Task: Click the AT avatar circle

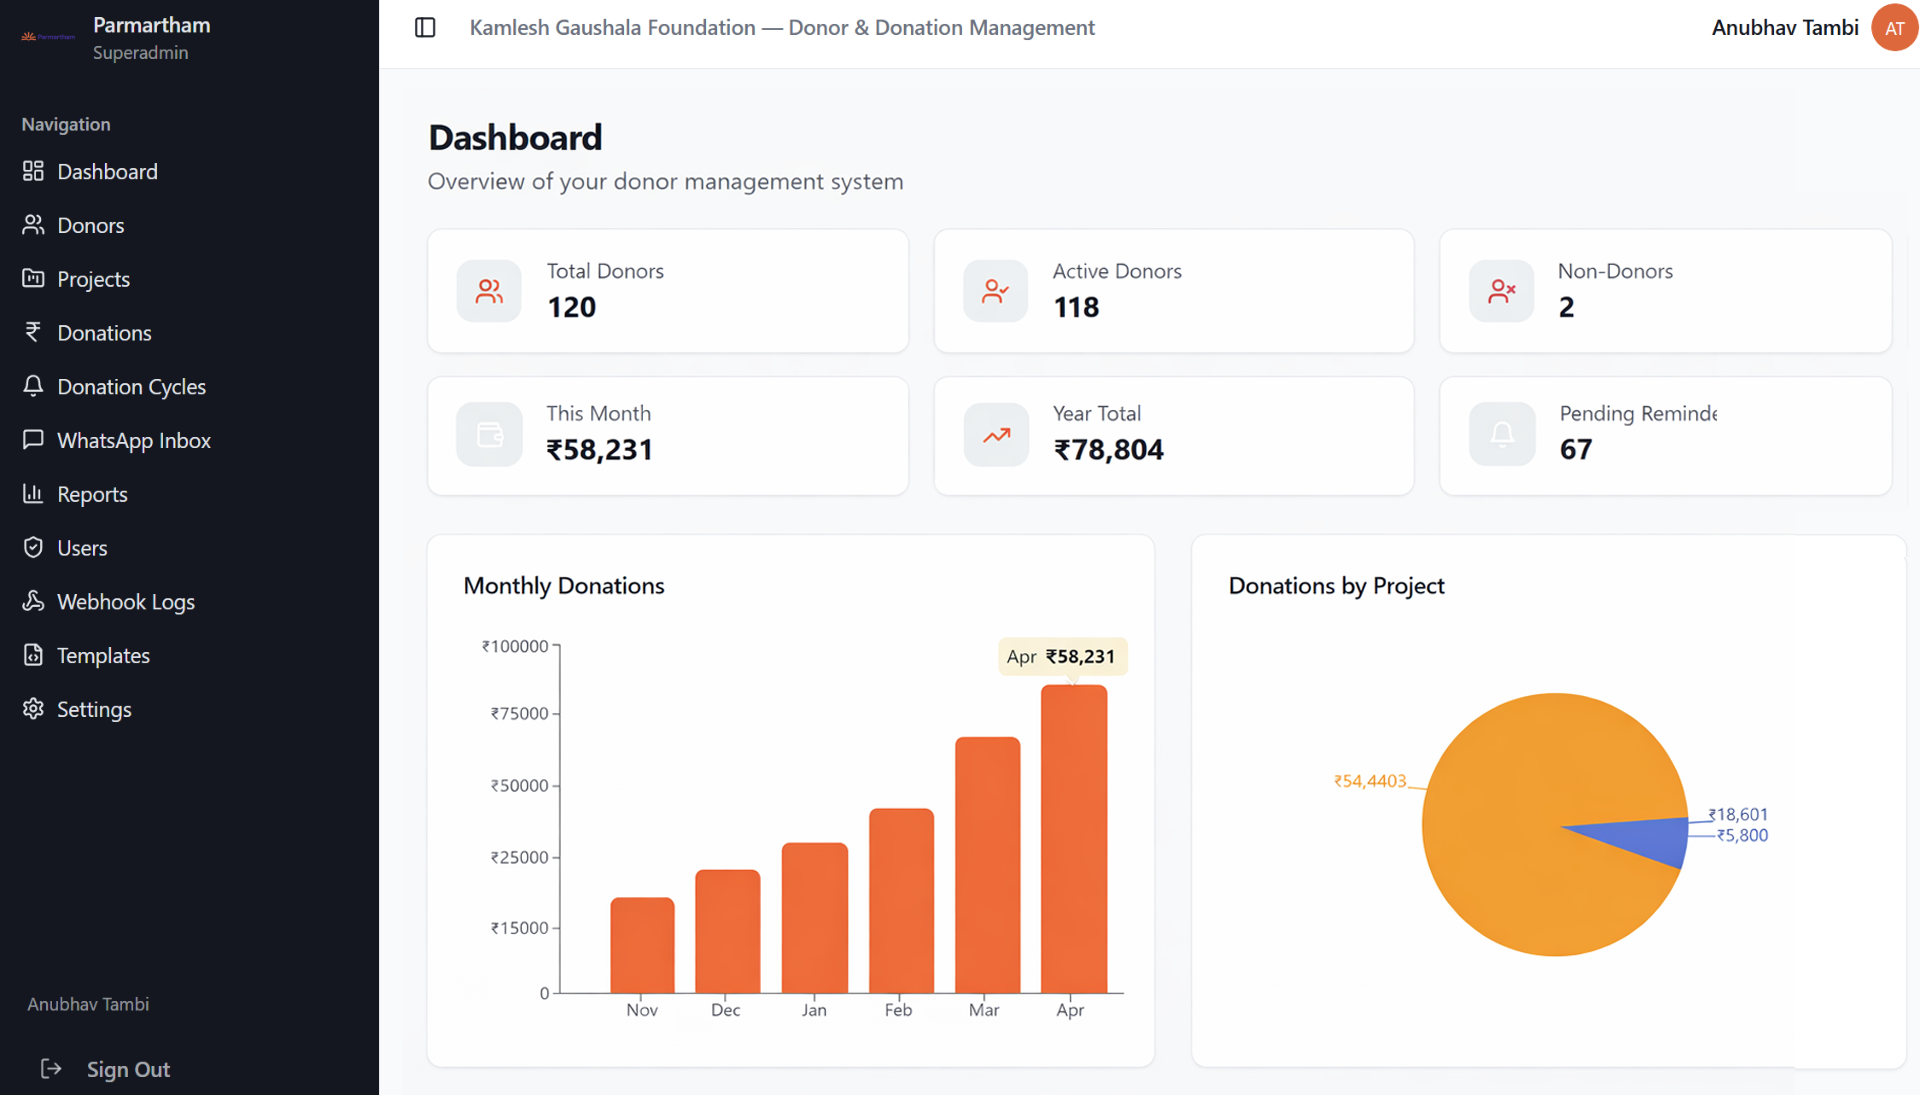Action: [1894, 27]
